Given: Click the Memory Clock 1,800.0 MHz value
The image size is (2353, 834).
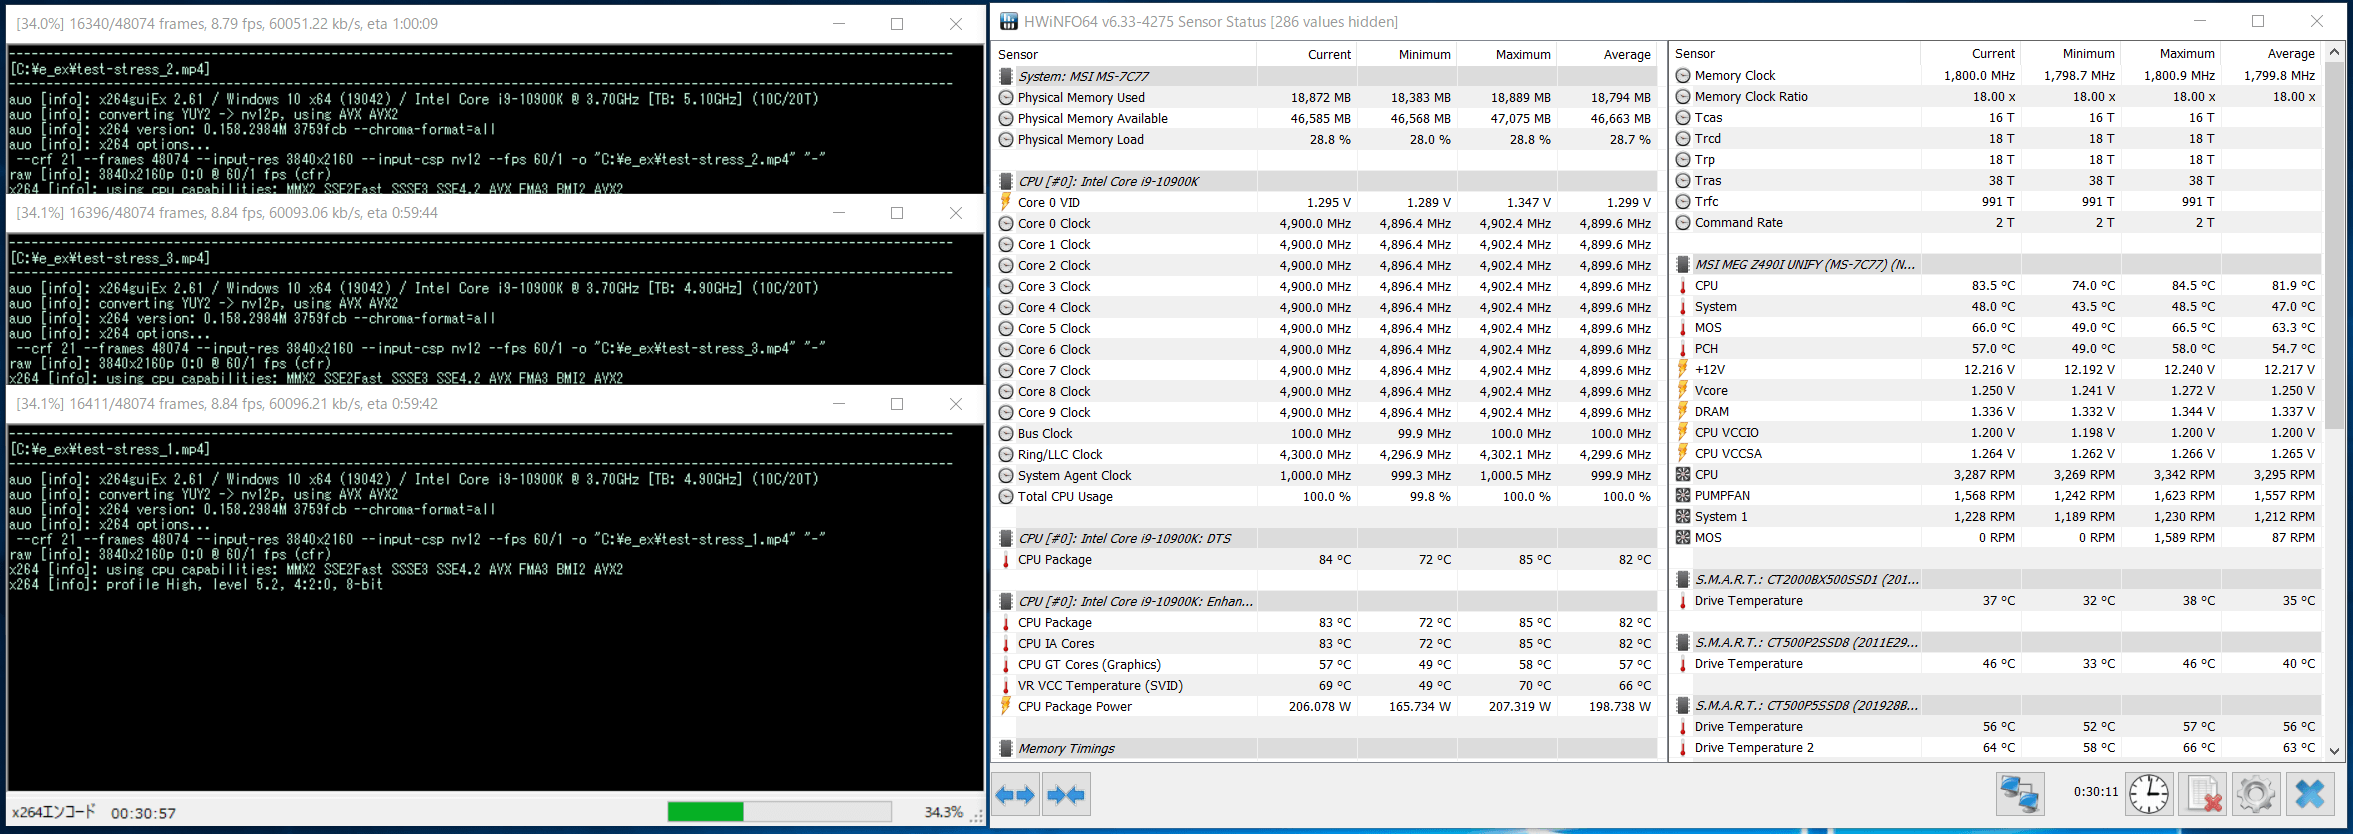Looking at the screenshot, I should (1979, 75).
